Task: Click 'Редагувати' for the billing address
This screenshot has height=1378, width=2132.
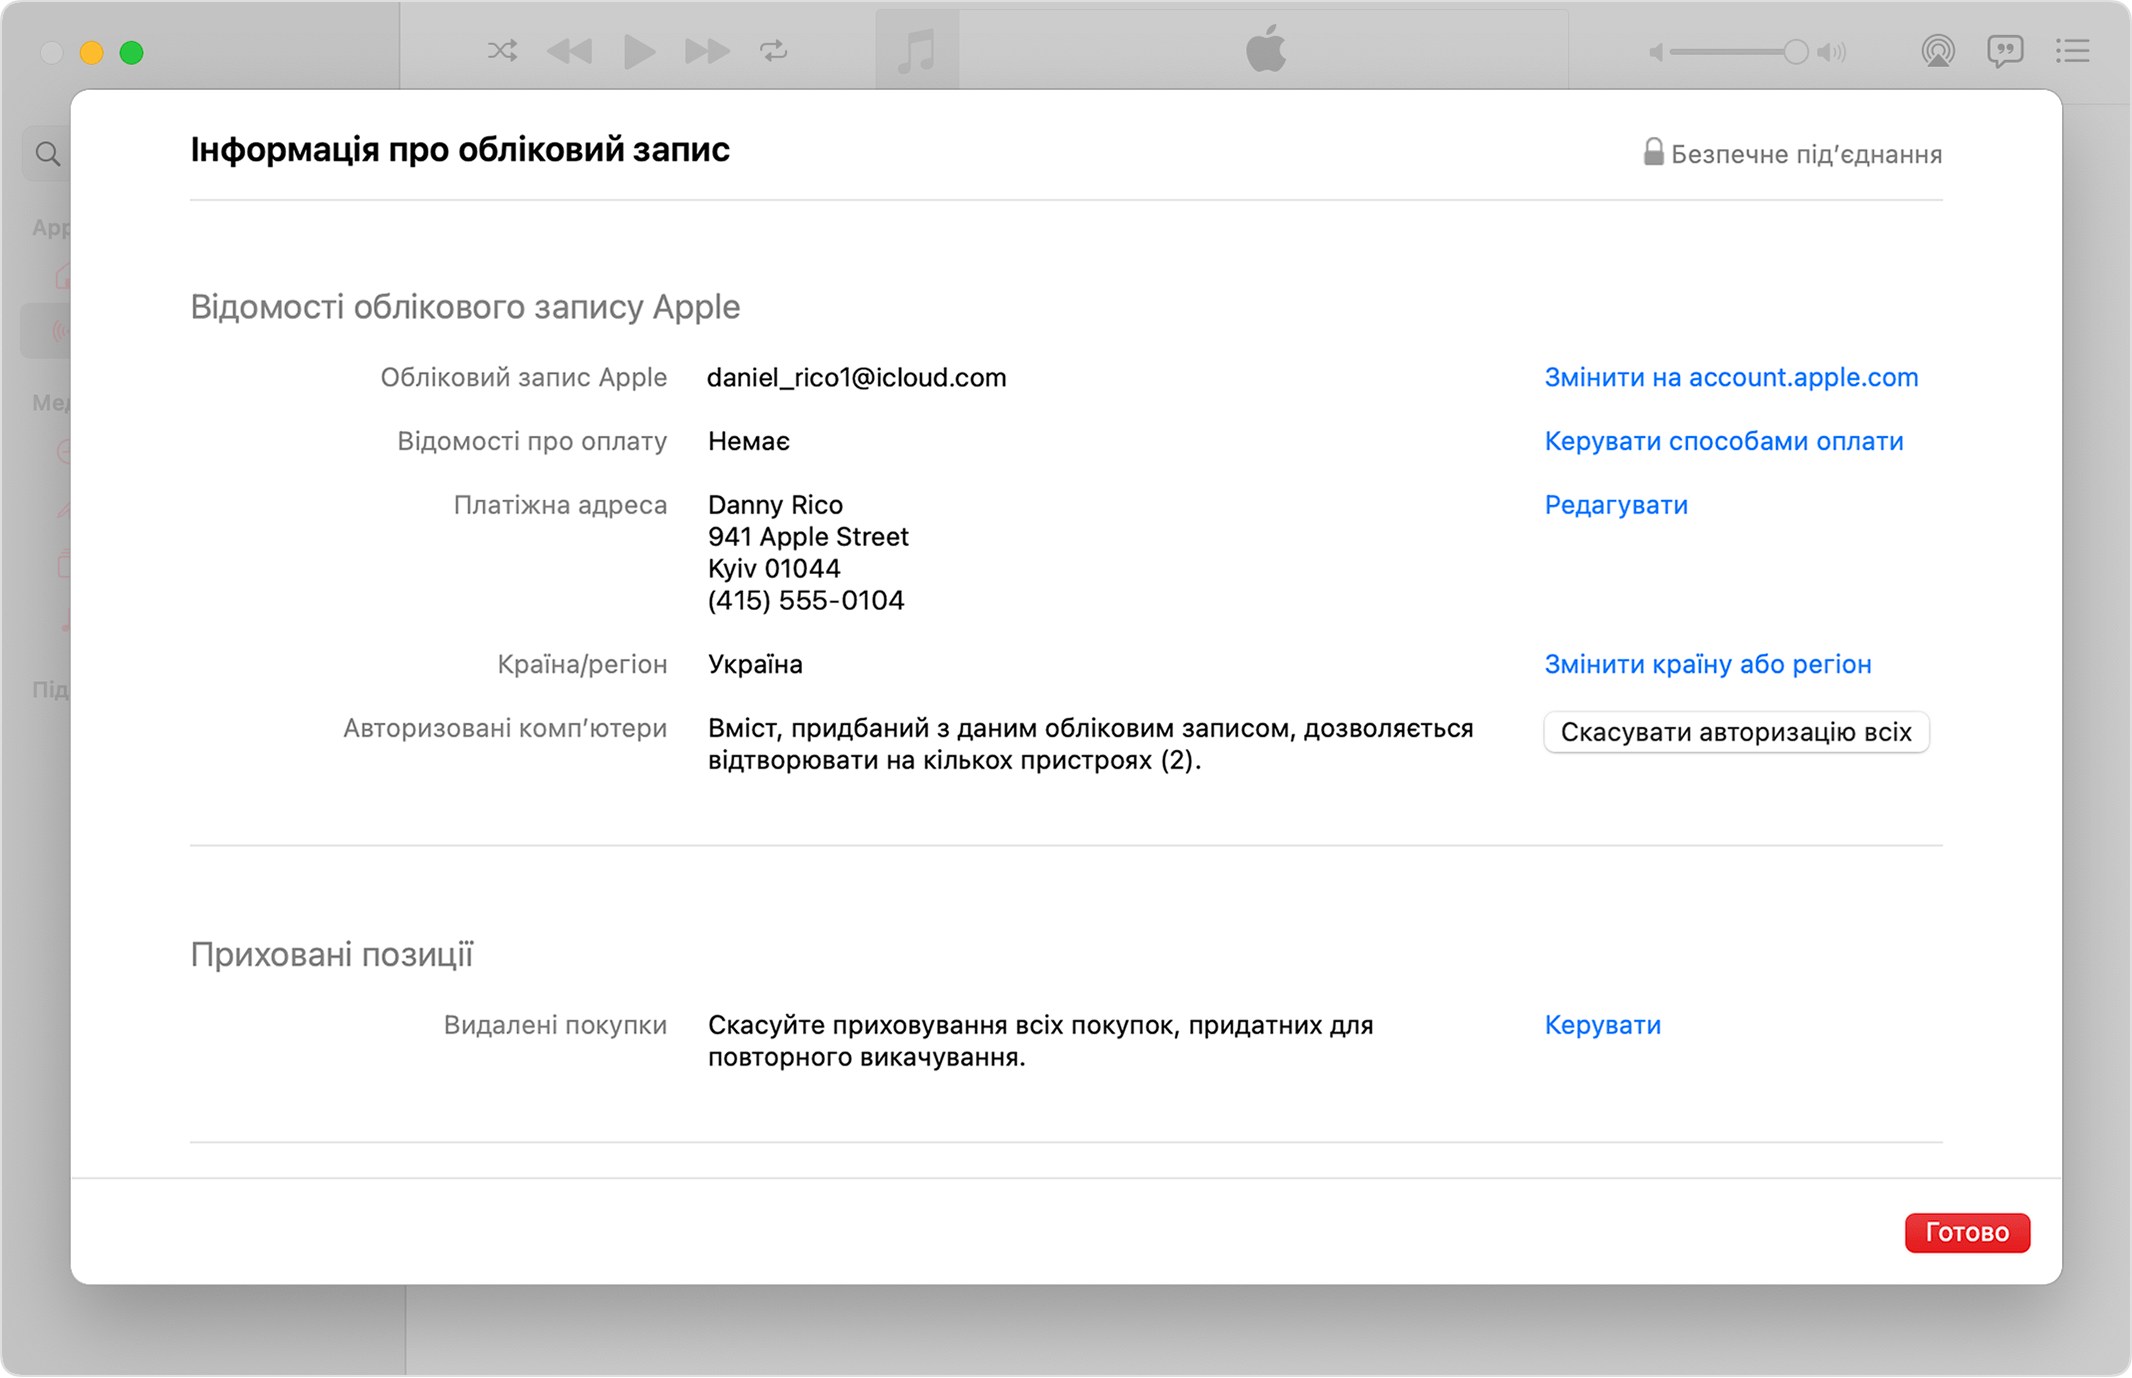Action: 1616,505
